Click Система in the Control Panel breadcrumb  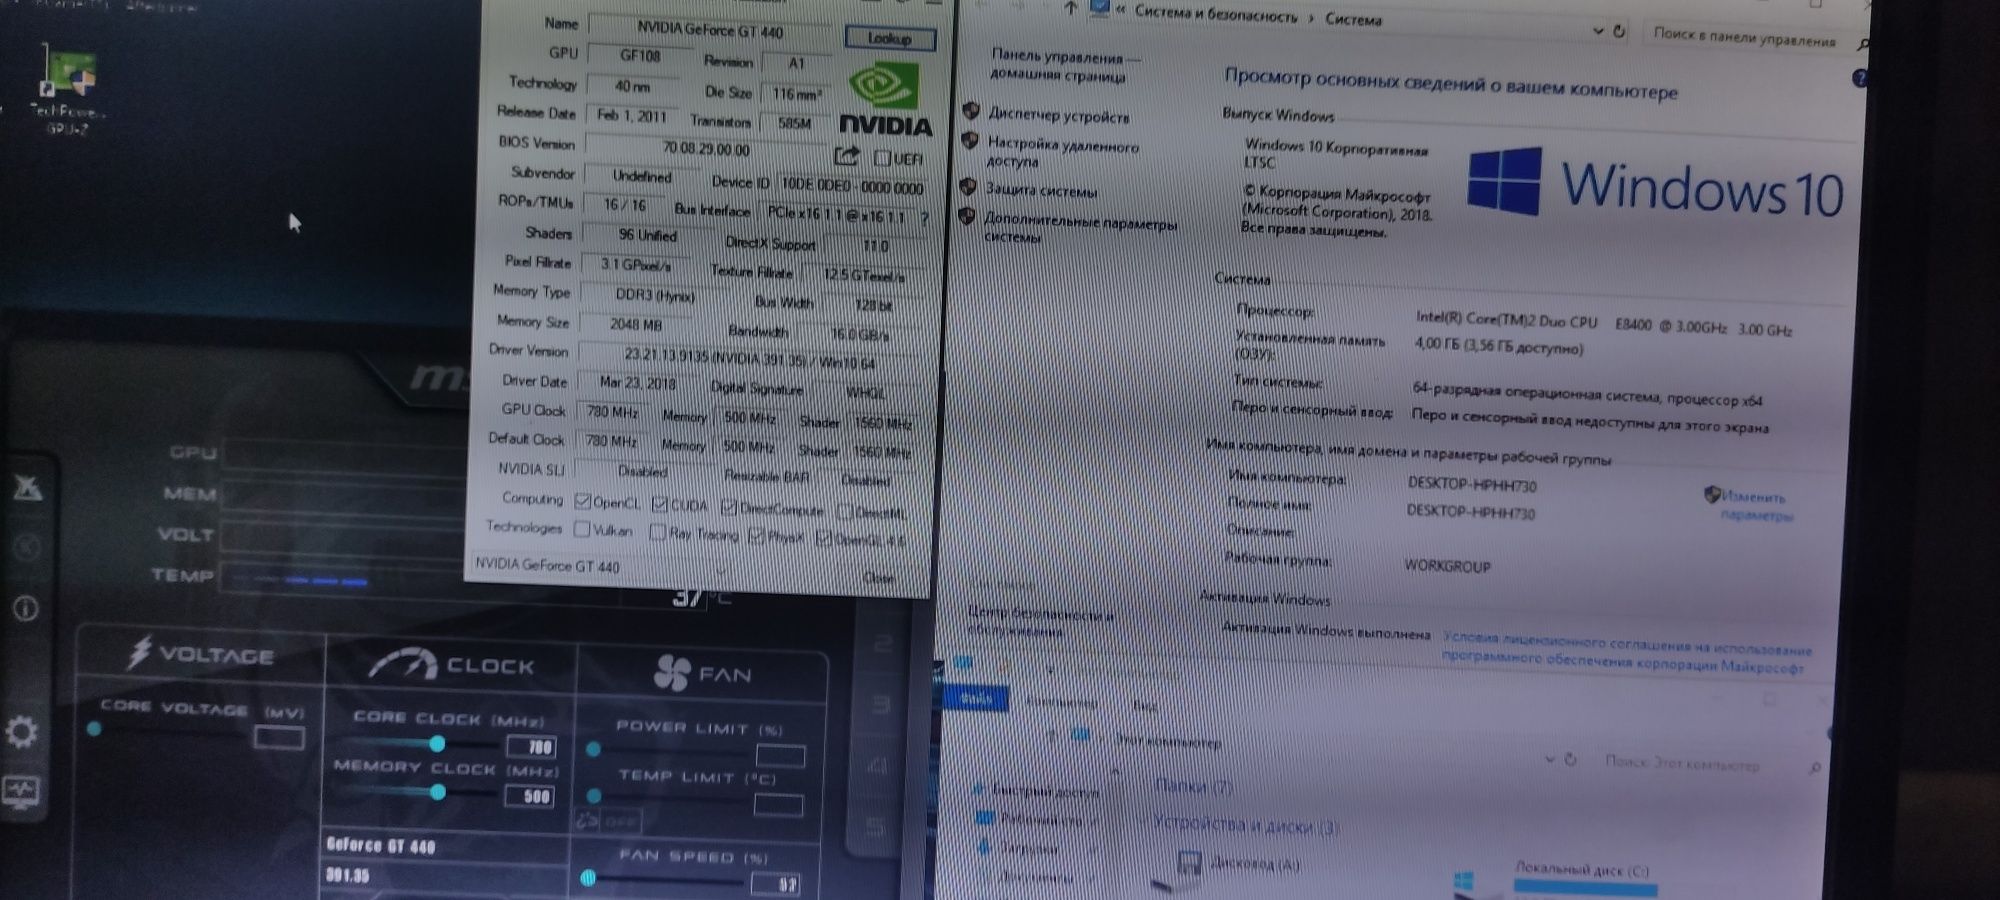click(x=1353, y=18)
